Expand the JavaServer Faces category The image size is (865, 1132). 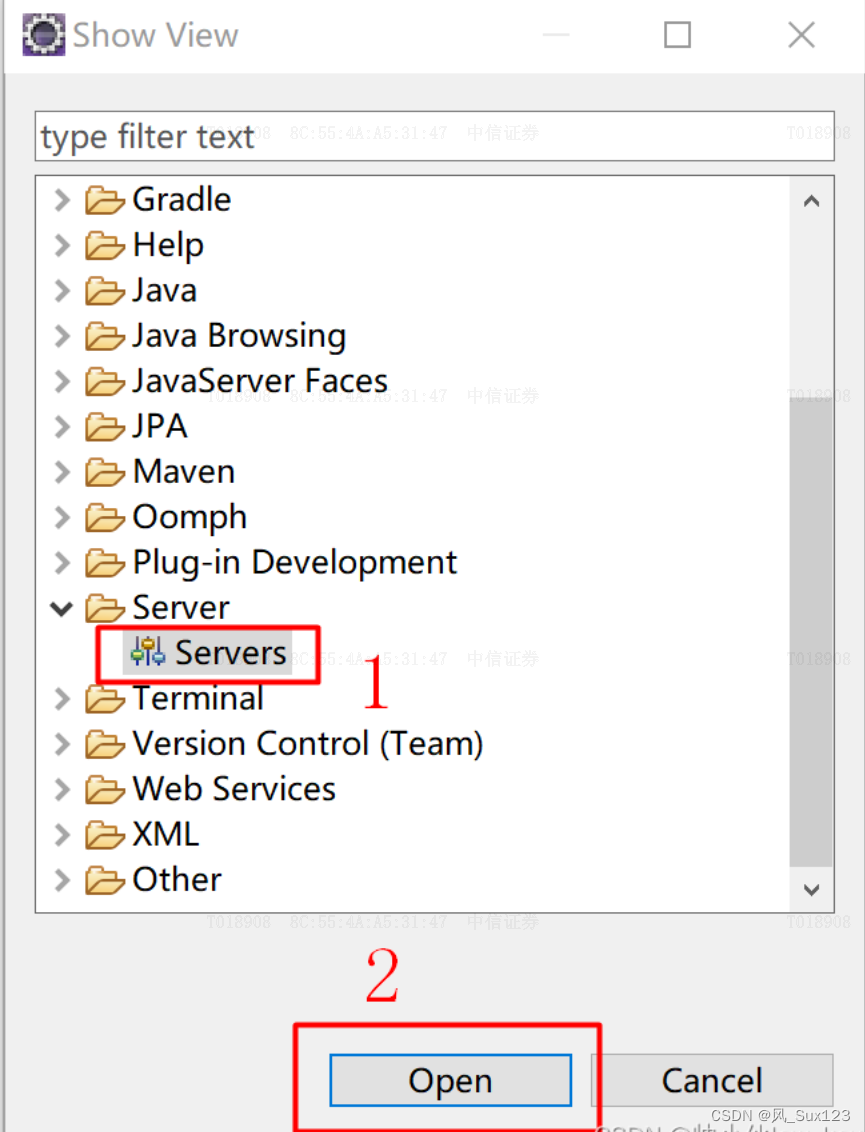(63, 381)
